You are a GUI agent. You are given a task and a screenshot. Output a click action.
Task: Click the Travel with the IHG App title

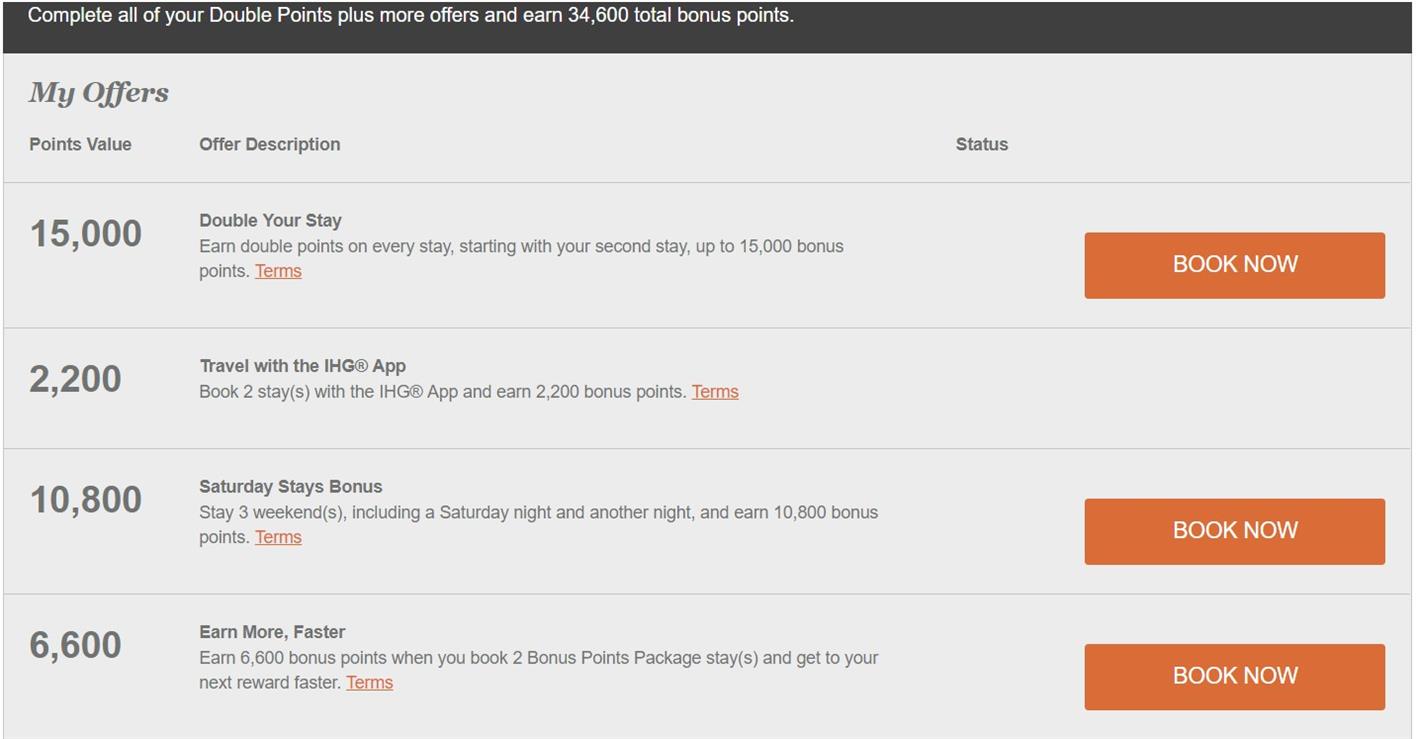coord(303,366)
